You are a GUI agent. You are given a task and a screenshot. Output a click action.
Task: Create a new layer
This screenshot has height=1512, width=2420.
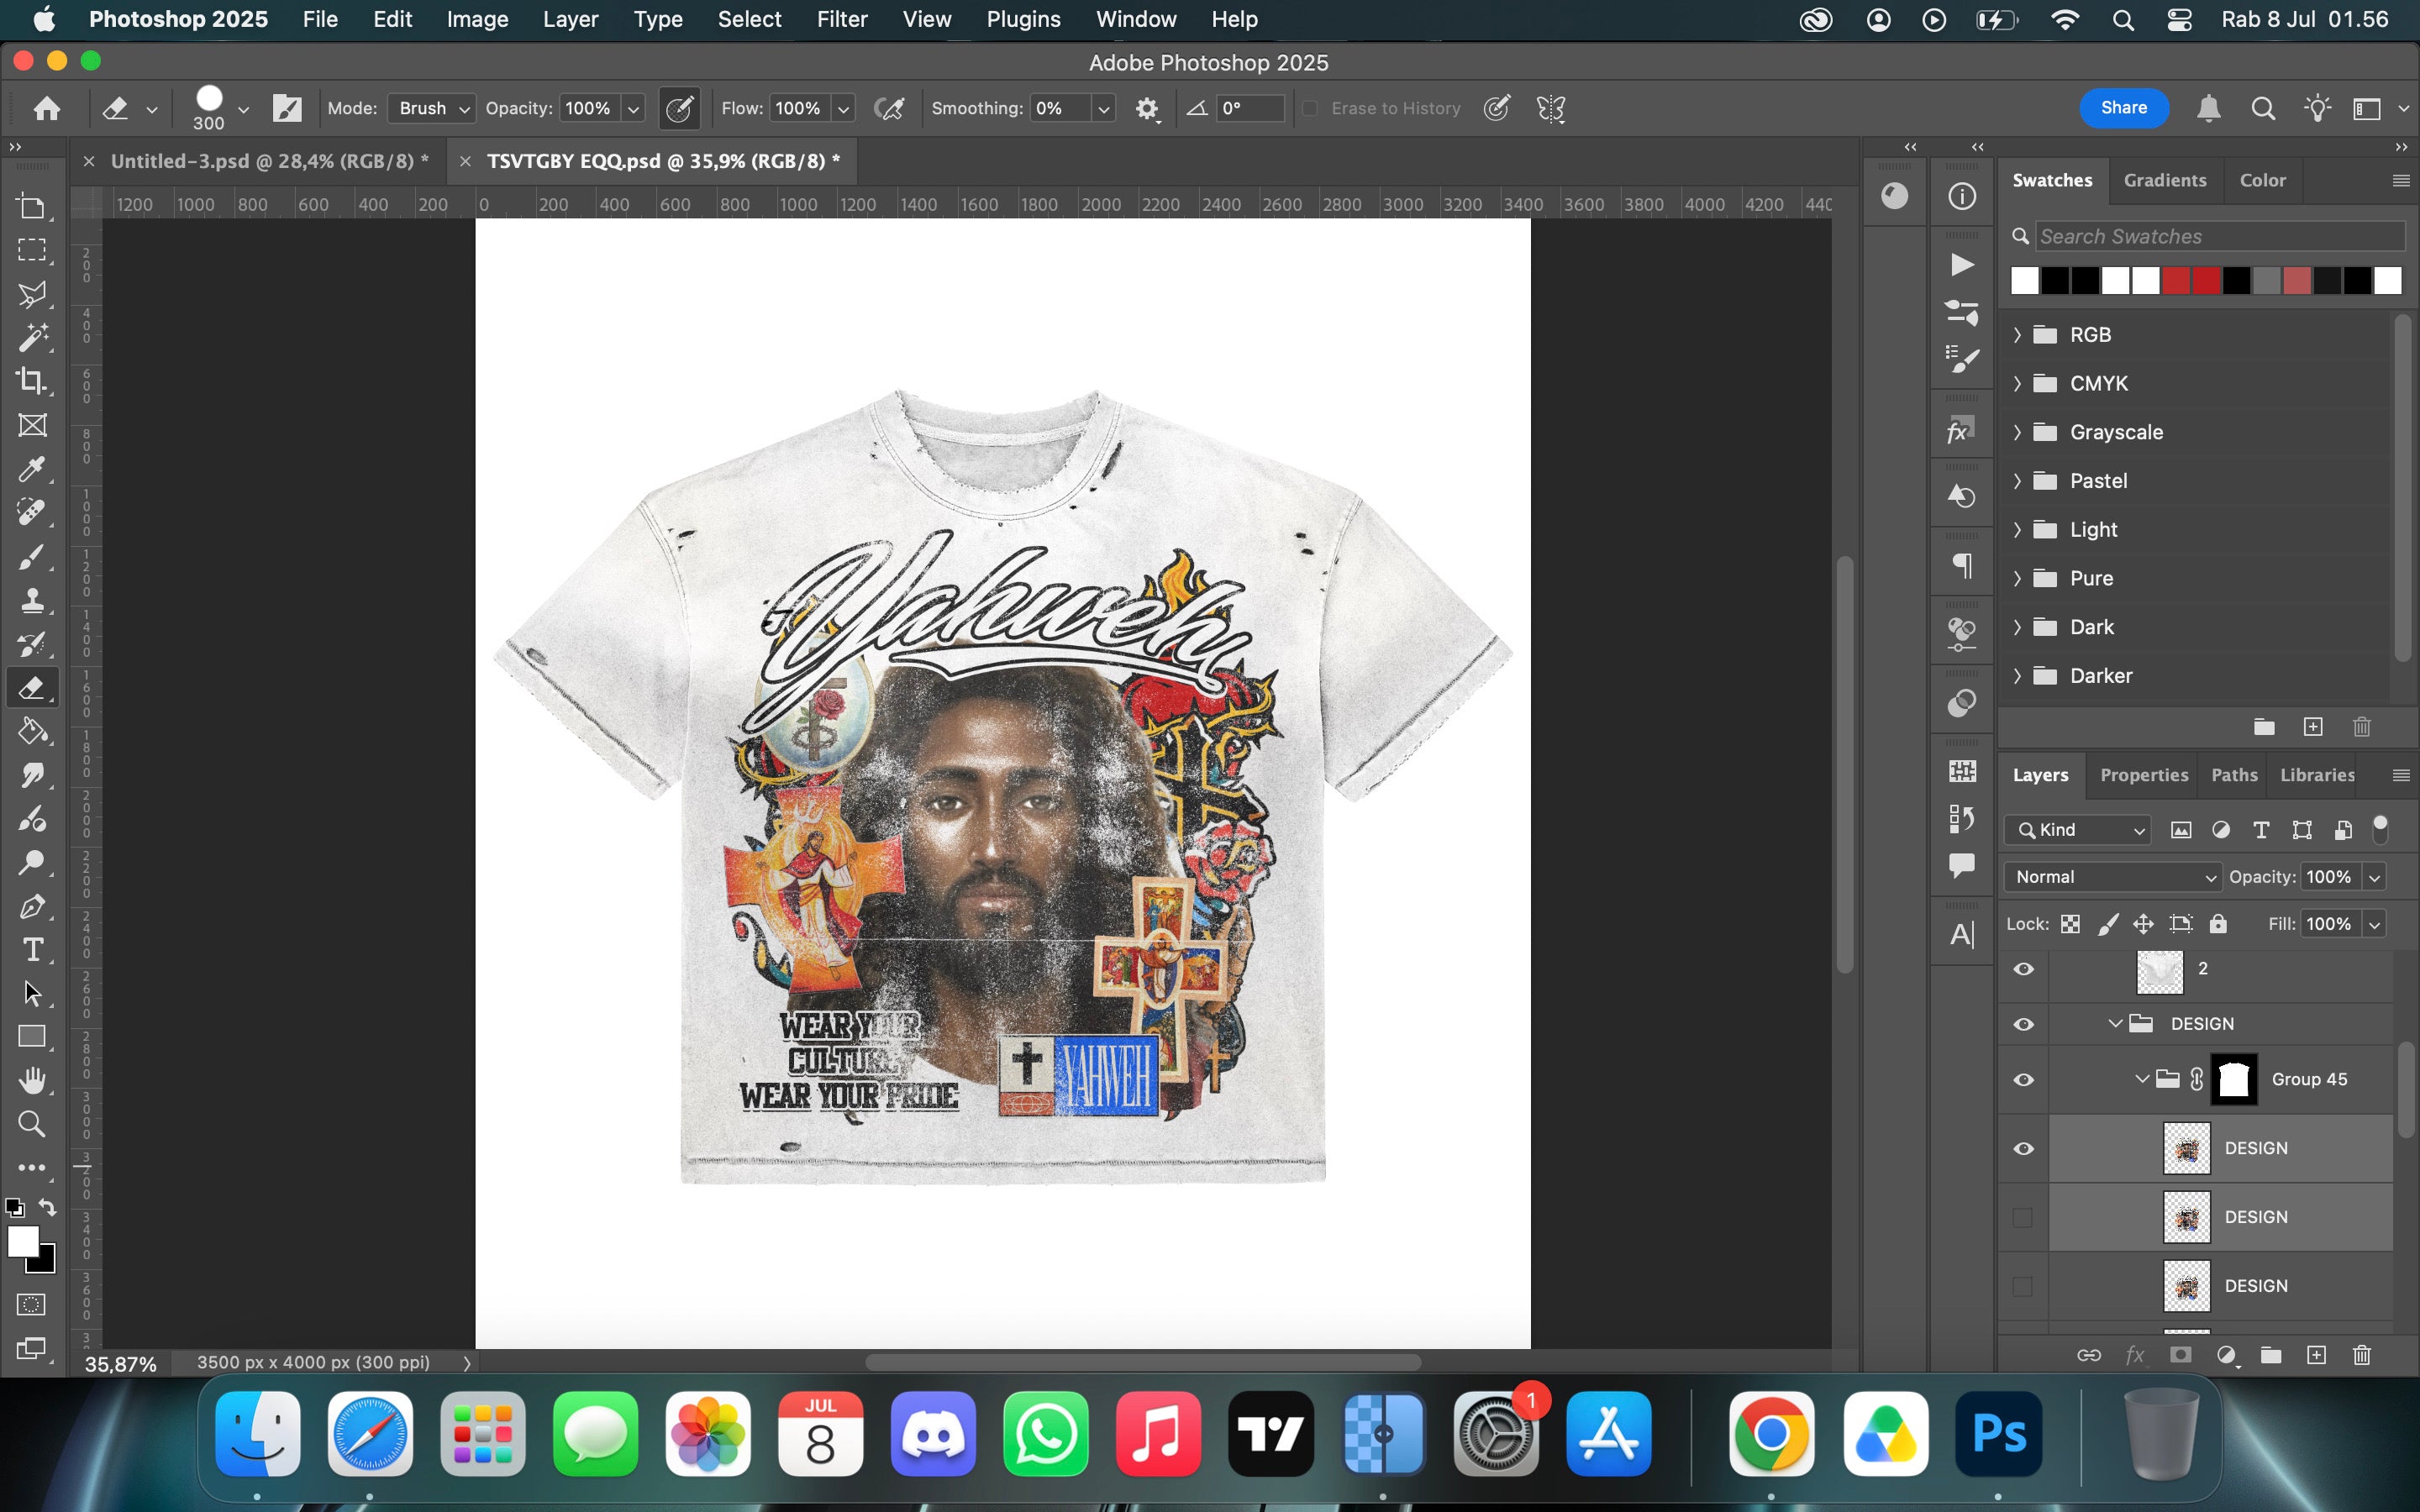(x=2316, y=1355)
